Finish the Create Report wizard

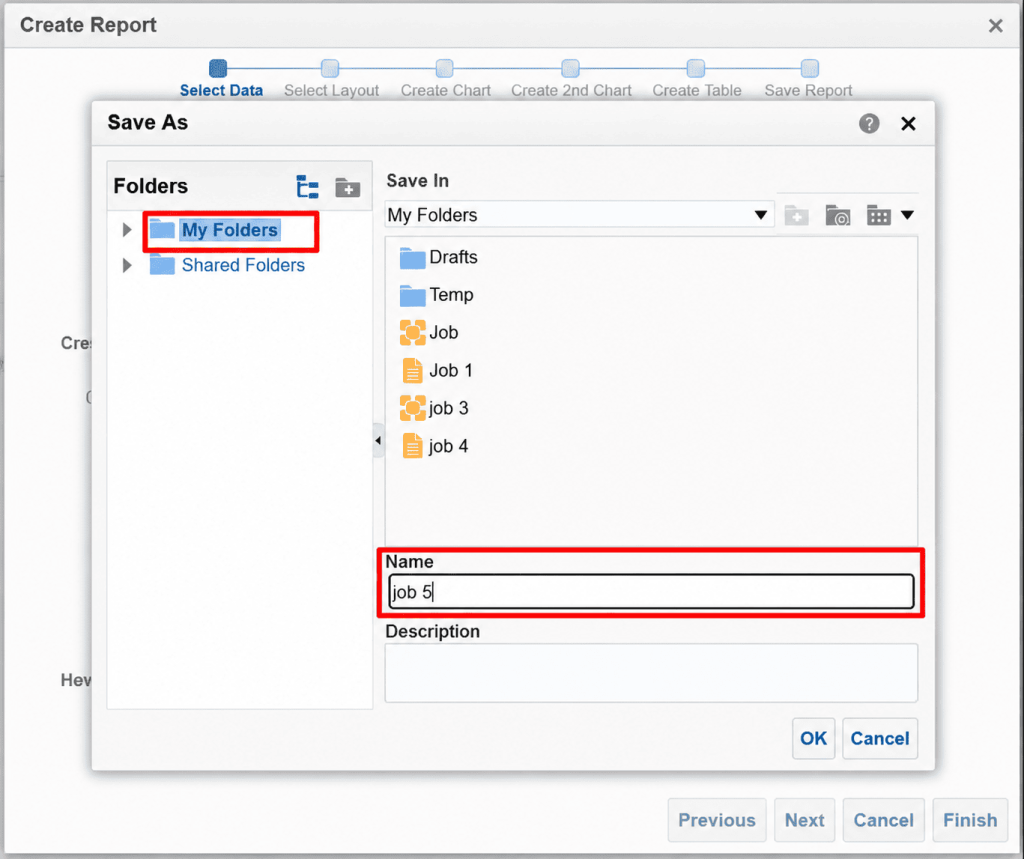[x=970, y=820]
